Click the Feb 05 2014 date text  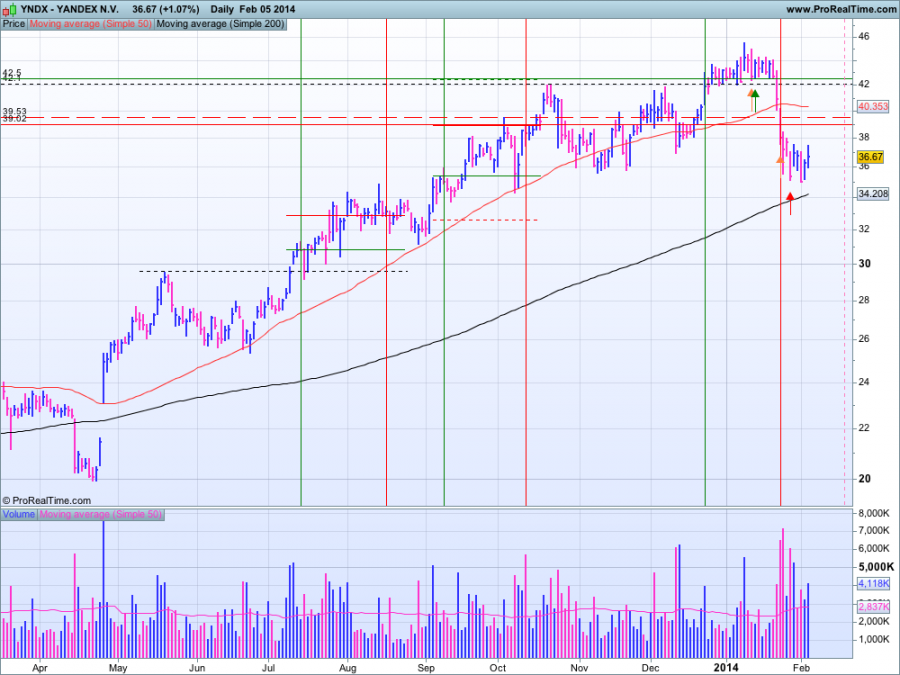pos(267,9)
